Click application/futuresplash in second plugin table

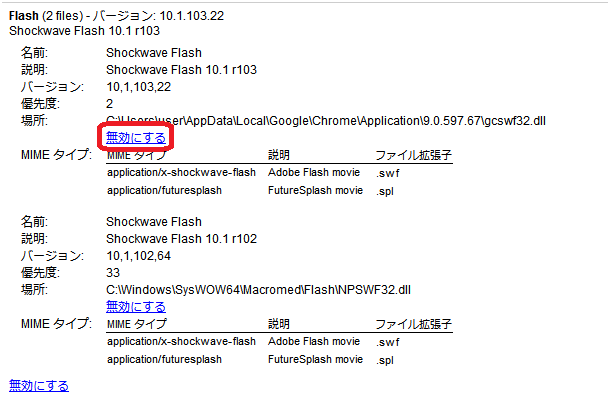point(164,360)
